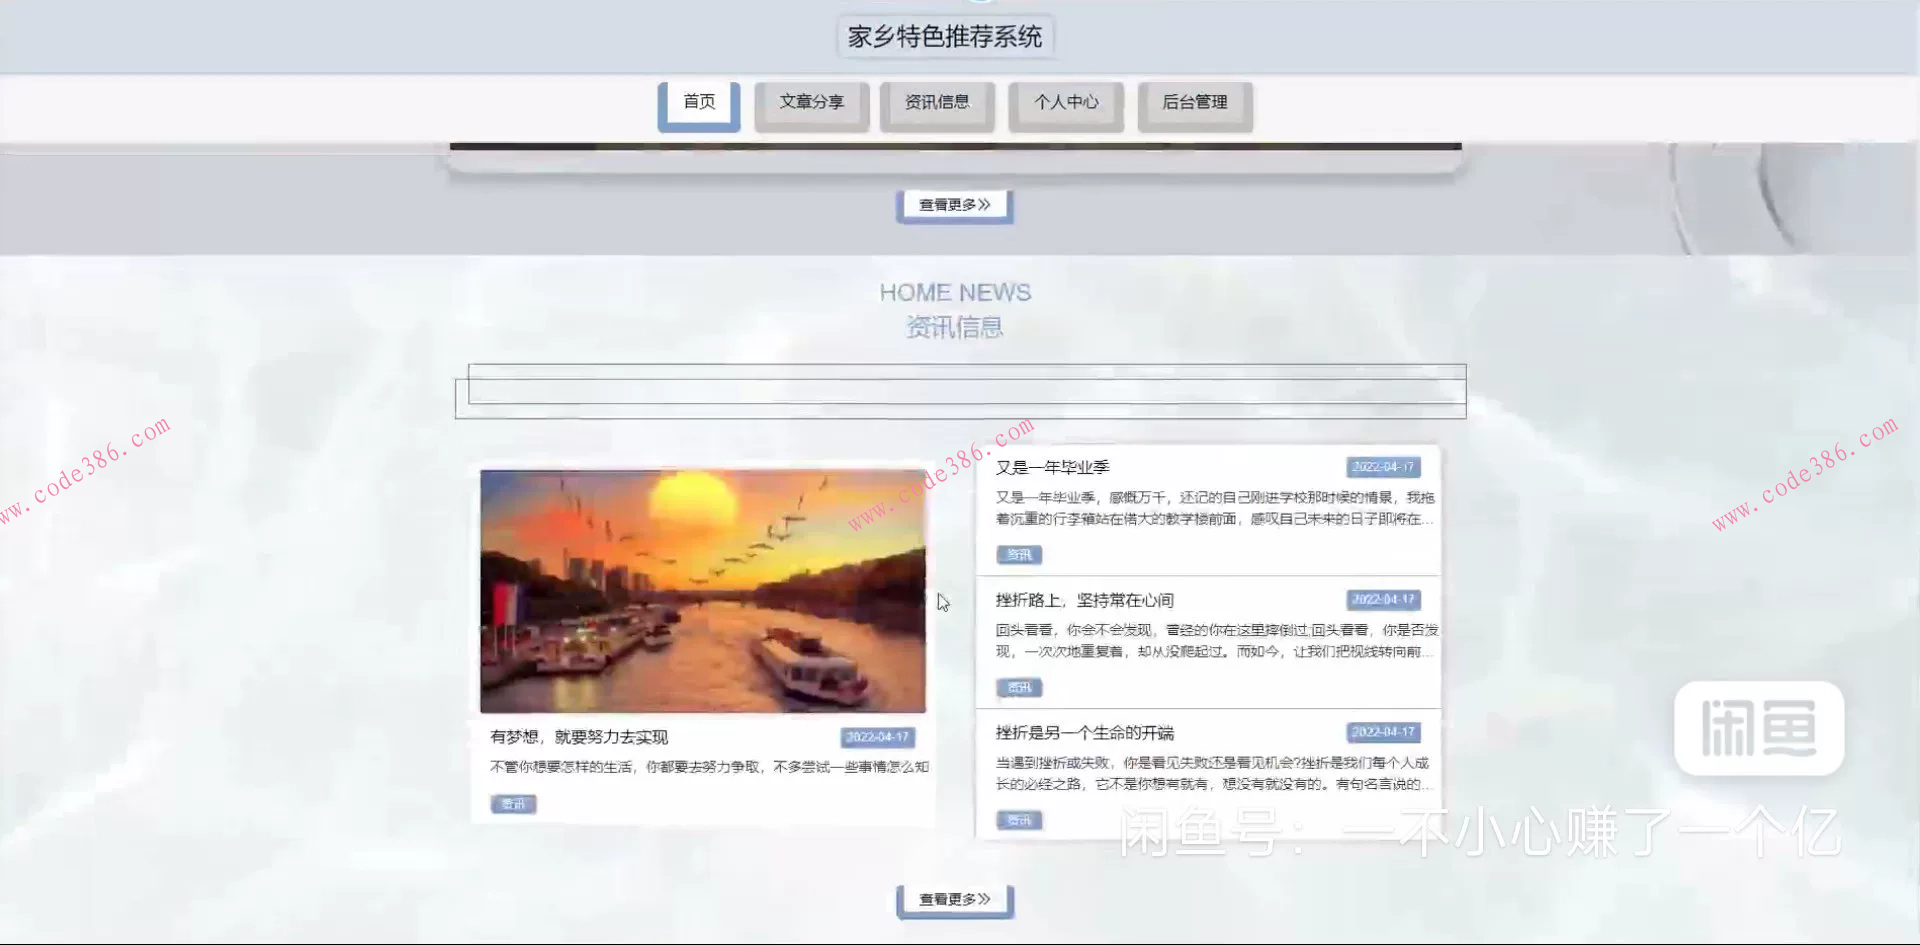Image resolution: width=1920 pixels, height=945 pixels.
Task: Open the 后台管理 menu item
Action: [x=1195, y=101]
